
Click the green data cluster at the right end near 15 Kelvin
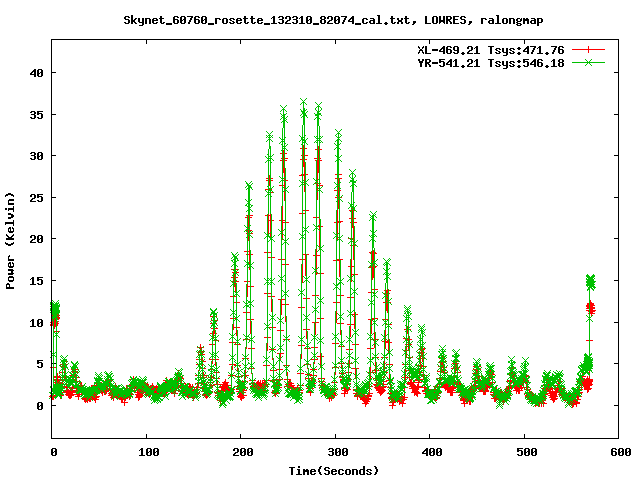point(590,282)
